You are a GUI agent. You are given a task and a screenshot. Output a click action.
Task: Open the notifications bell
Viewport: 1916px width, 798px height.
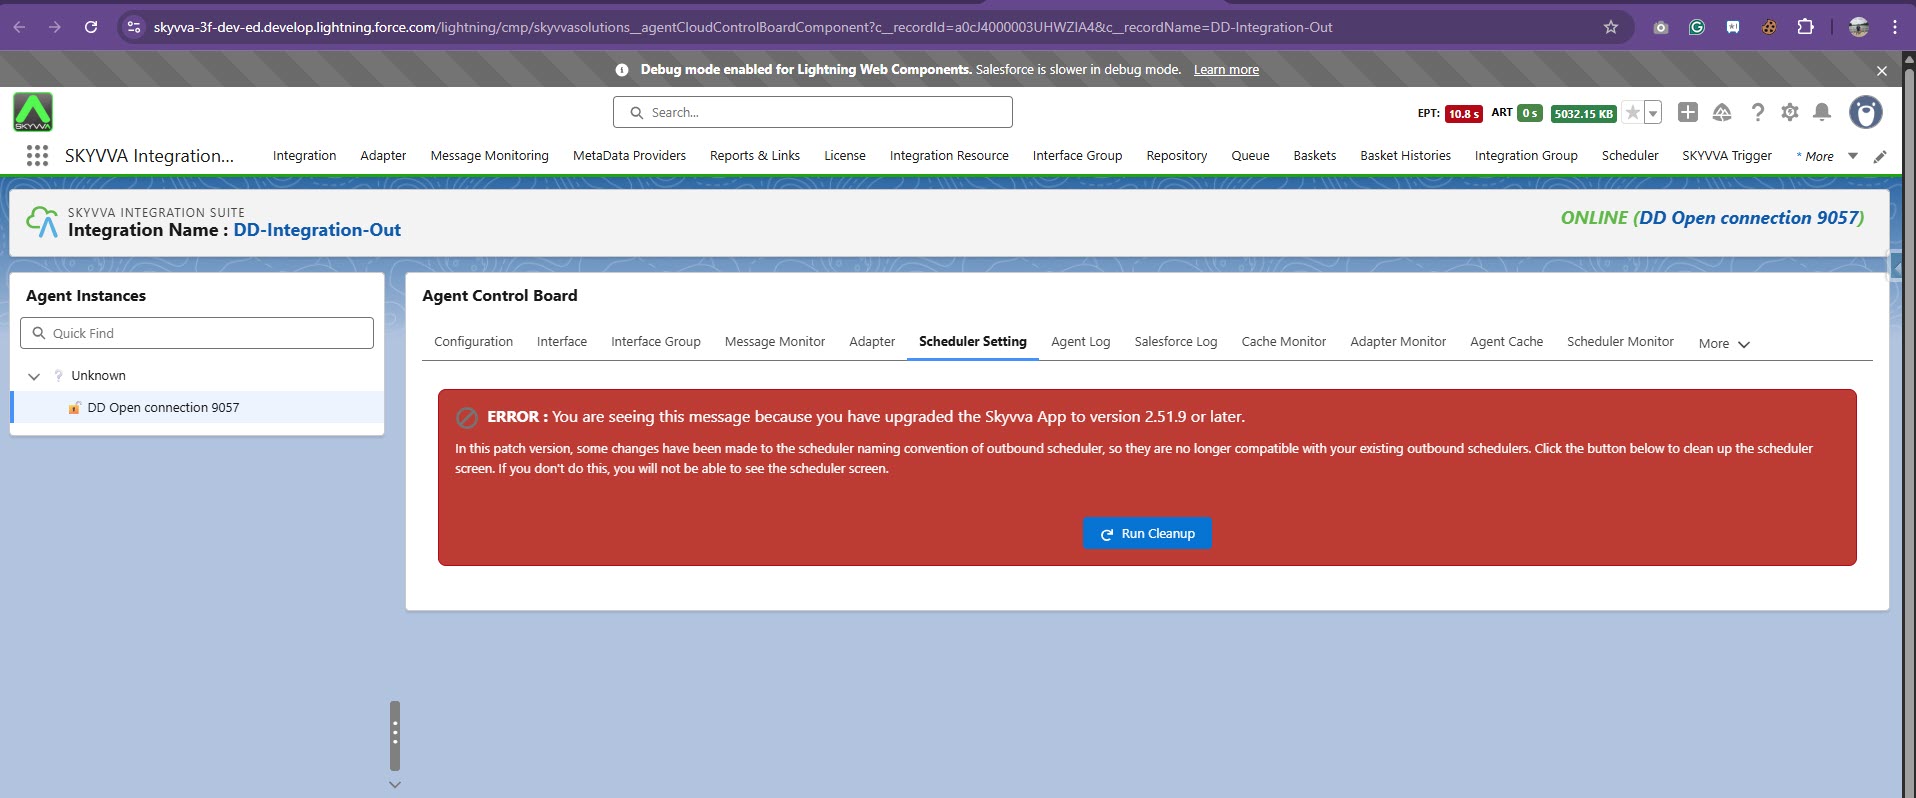click(x=1822, y=112)
